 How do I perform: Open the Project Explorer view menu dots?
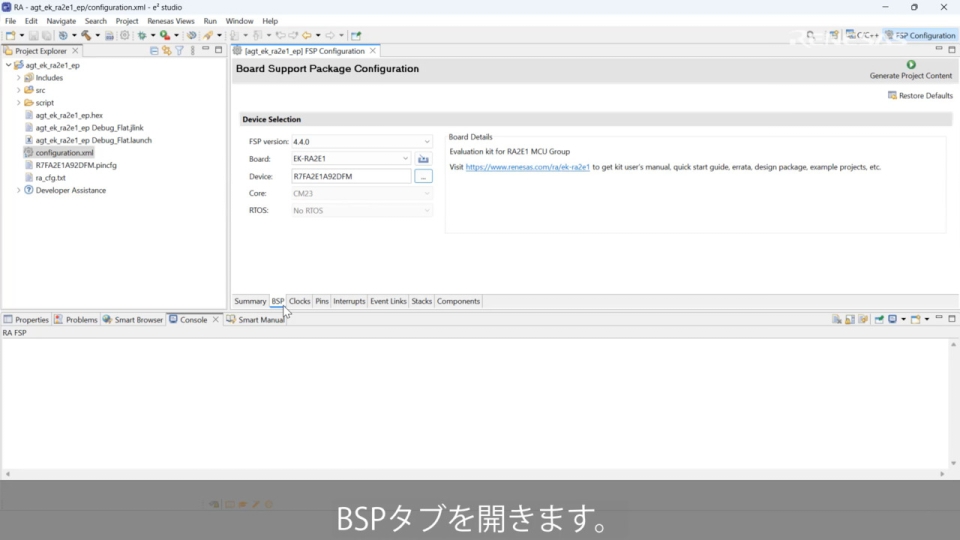coord(193,51)
